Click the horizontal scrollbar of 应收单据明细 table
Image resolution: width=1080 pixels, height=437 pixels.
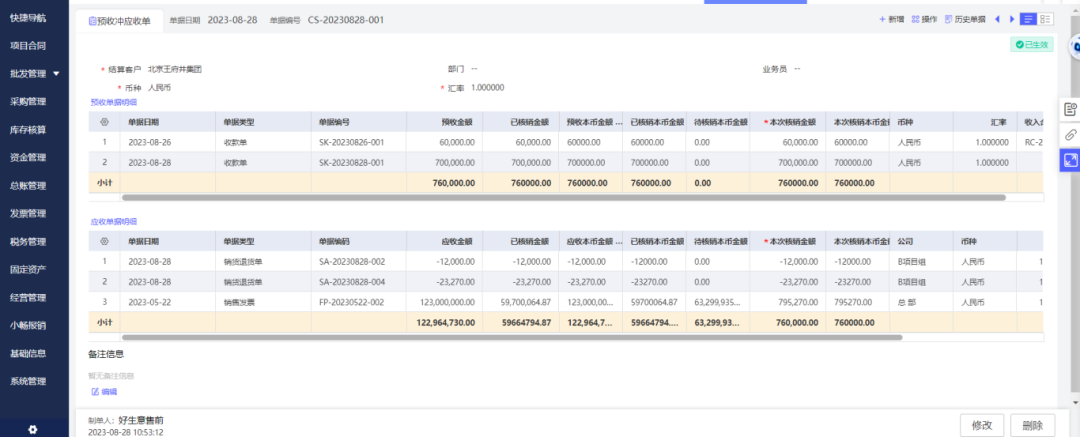point(512,338)
